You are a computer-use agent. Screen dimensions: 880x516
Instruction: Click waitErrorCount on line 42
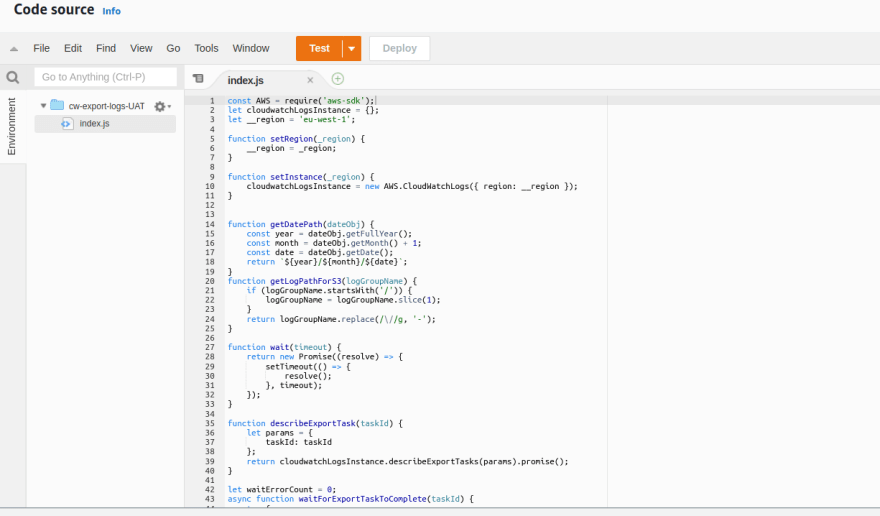(x=279, y=490)
